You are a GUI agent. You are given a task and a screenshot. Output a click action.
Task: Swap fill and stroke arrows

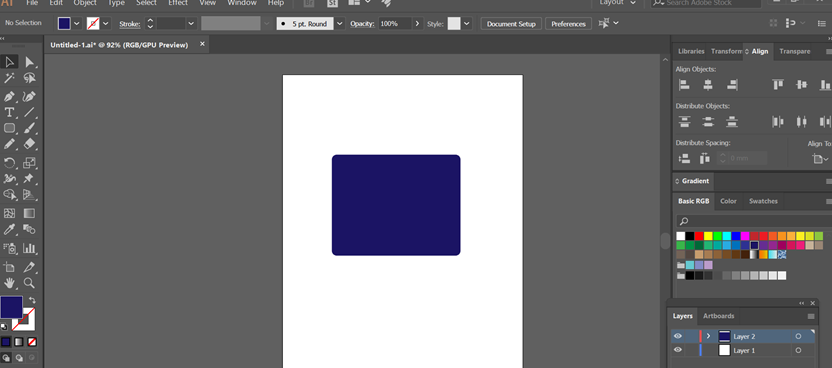[32, 300]
